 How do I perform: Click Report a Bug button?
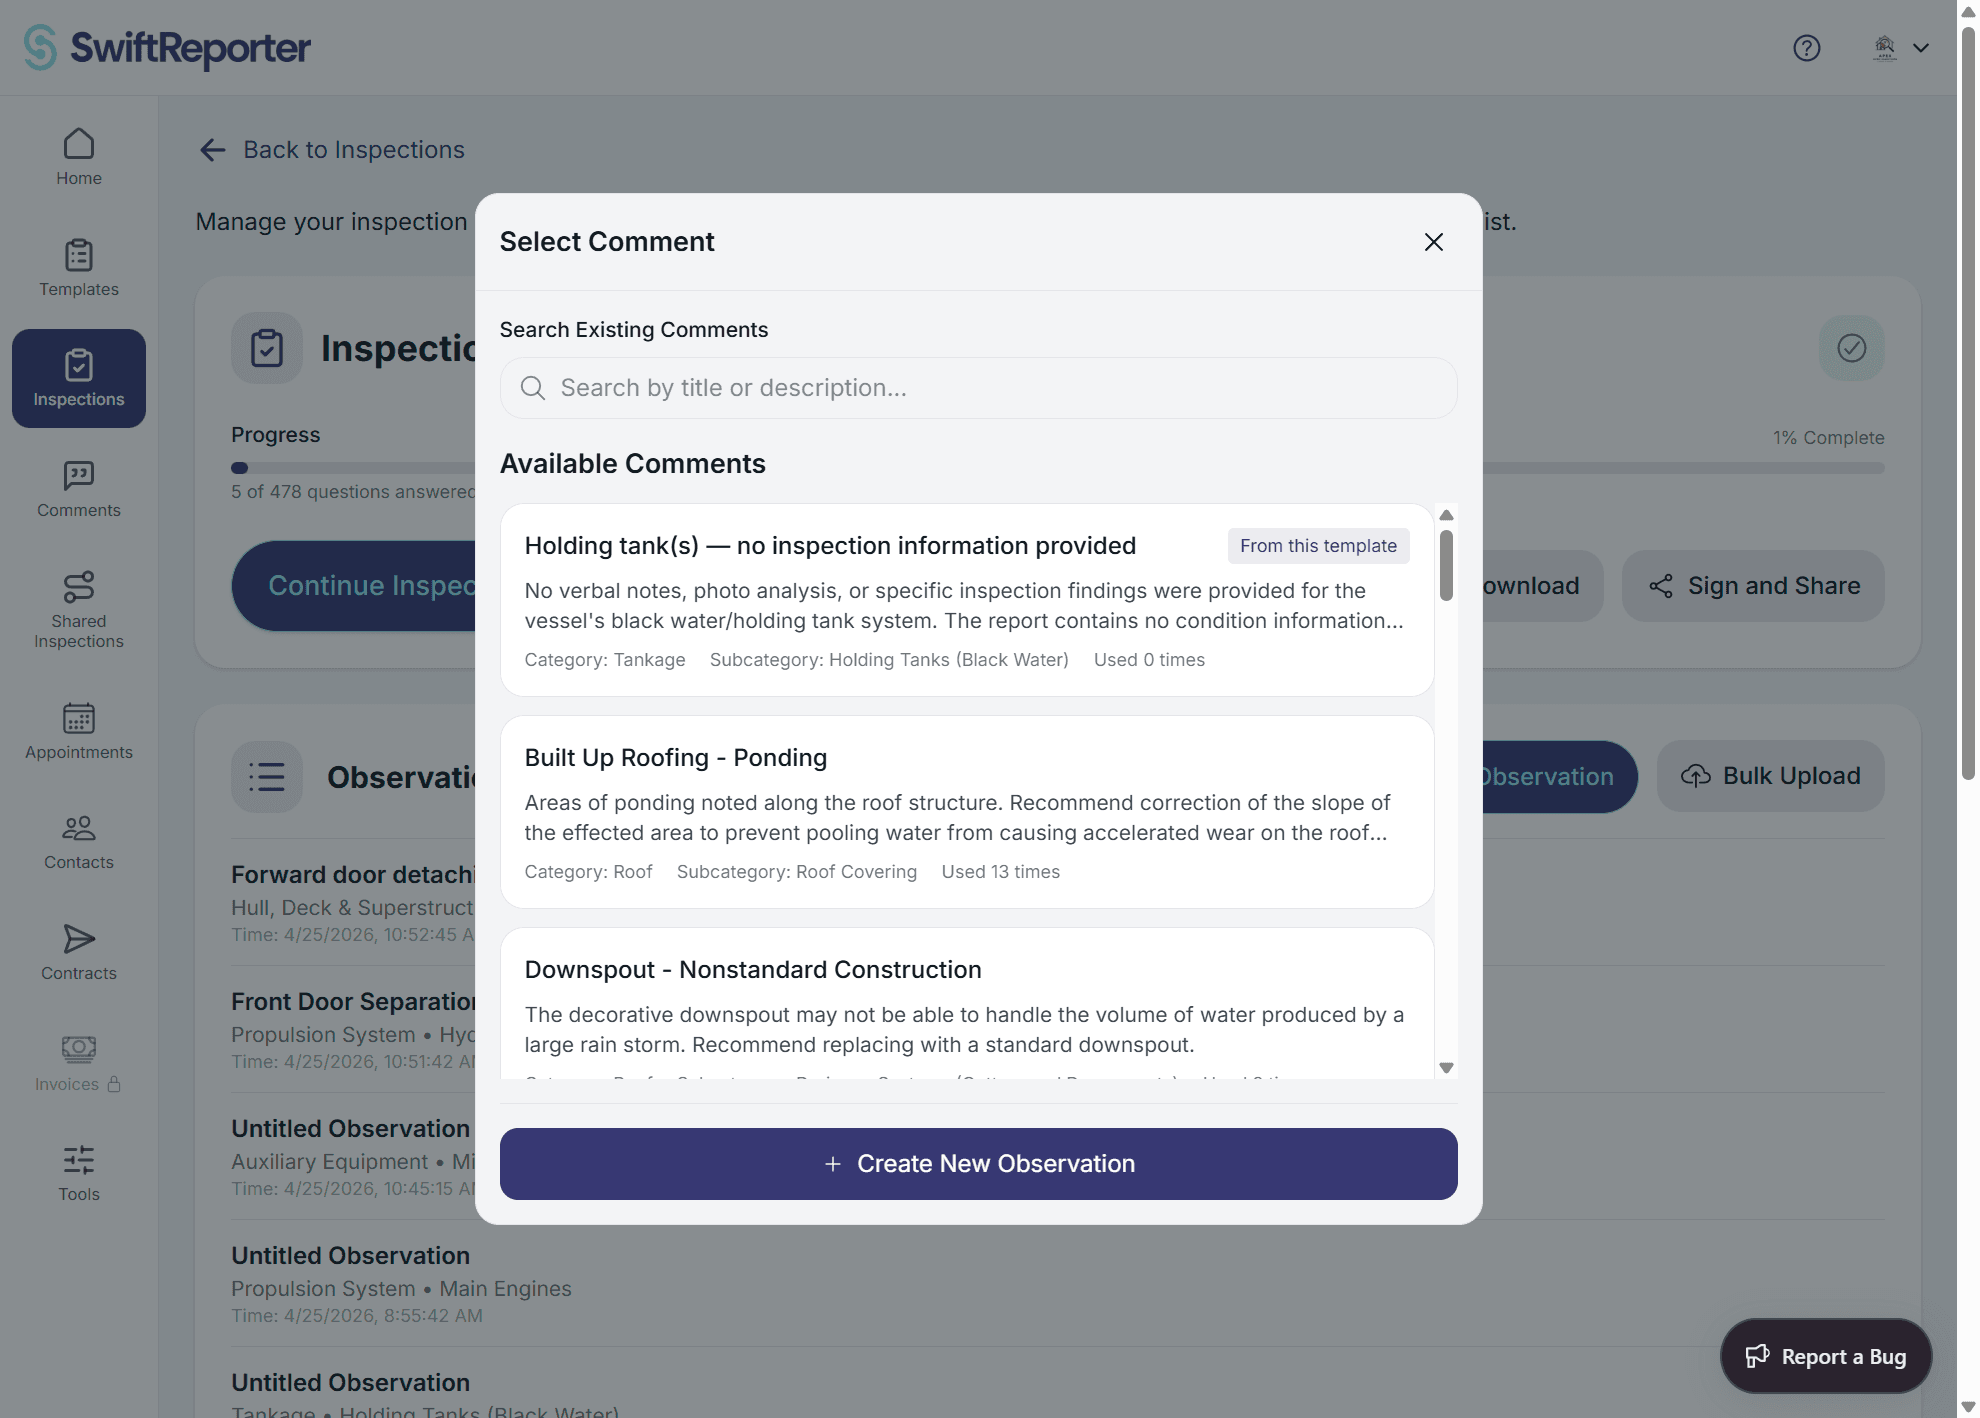[1826, 1356]
